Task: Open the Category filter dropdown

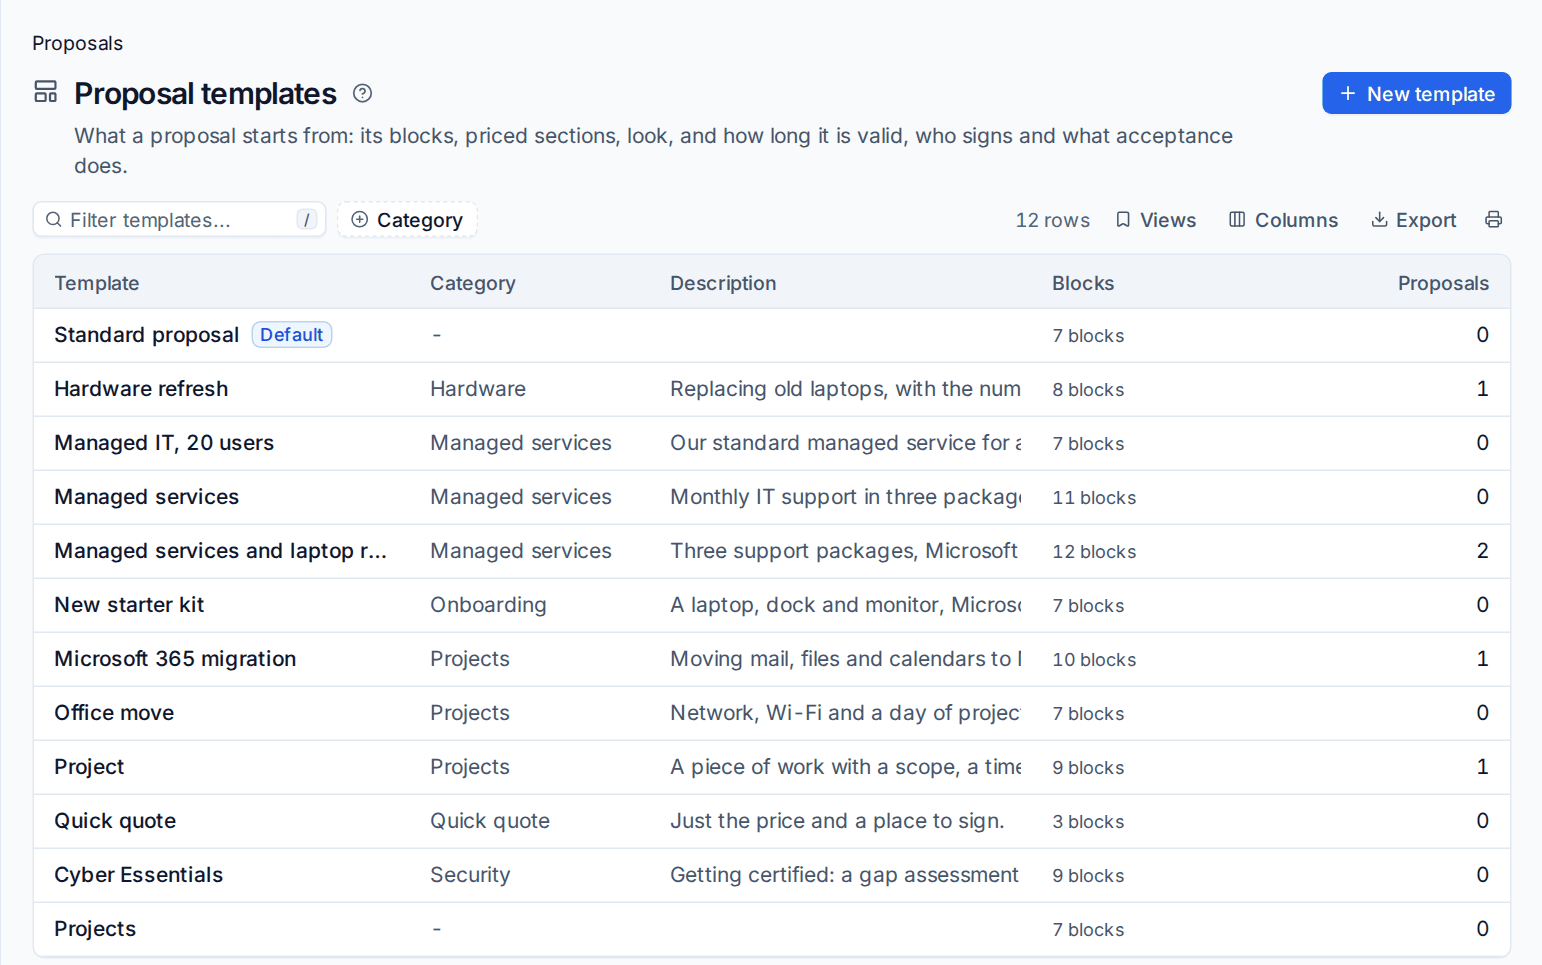Action: tap(407, 220)
